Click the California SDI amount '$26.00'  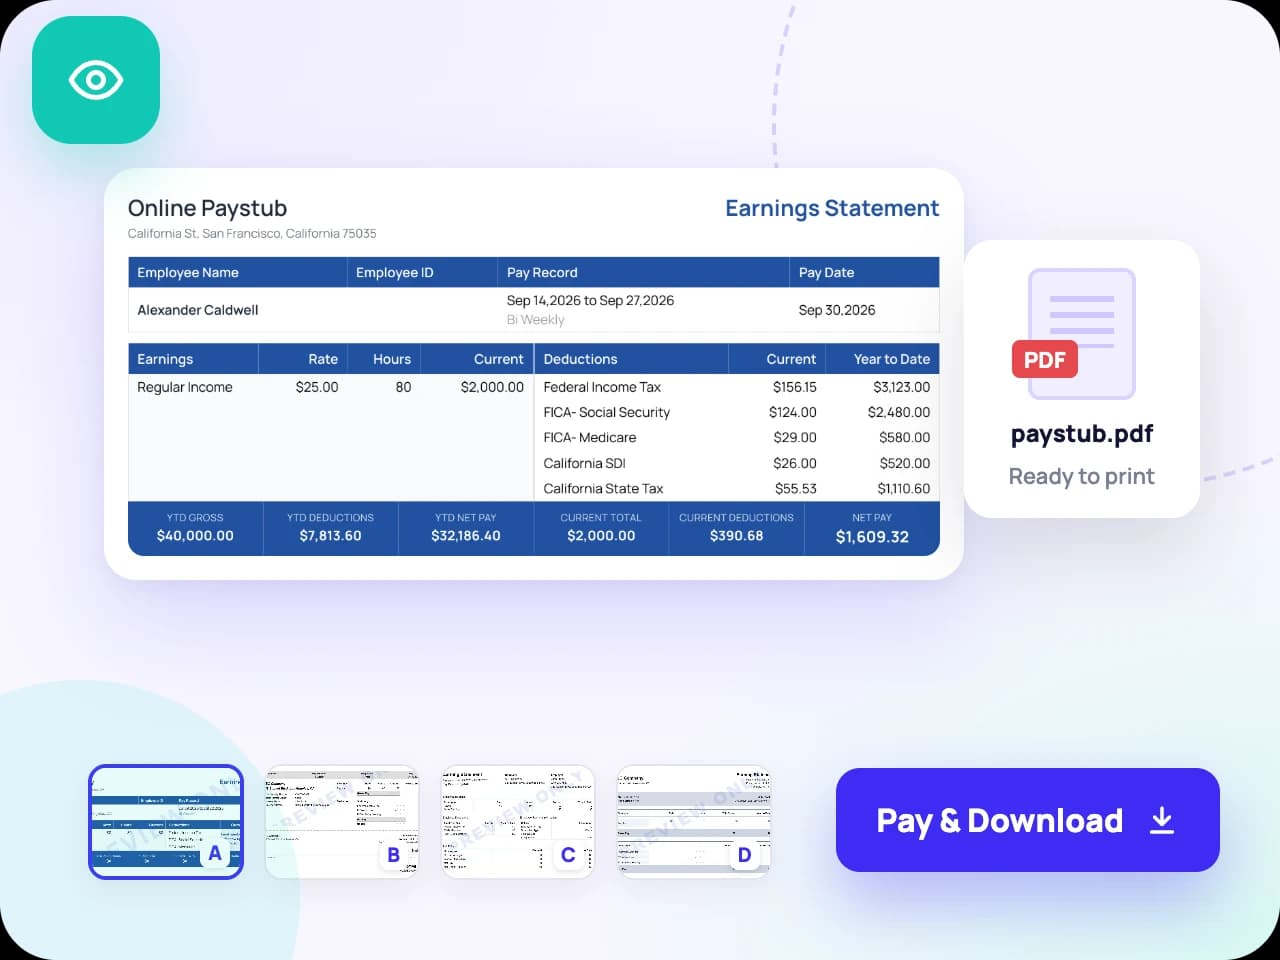click(795, 463)
